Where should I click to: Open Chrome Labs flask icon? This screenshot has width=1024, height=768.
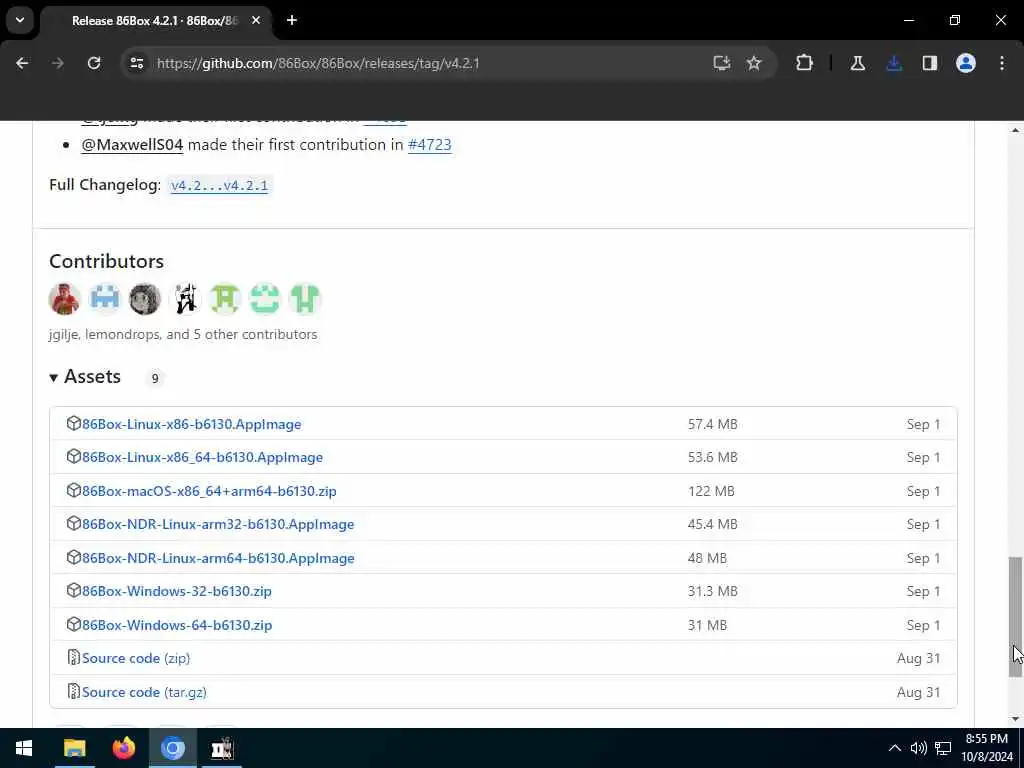857,63
